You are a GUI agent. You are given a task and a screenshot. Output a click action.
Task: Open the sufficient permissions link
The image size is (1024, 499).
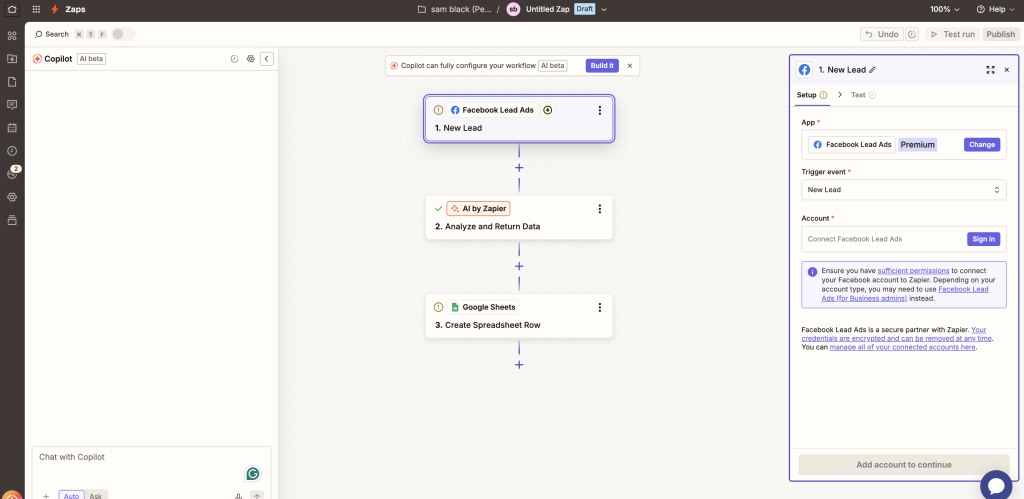click(x=913, y=270)
